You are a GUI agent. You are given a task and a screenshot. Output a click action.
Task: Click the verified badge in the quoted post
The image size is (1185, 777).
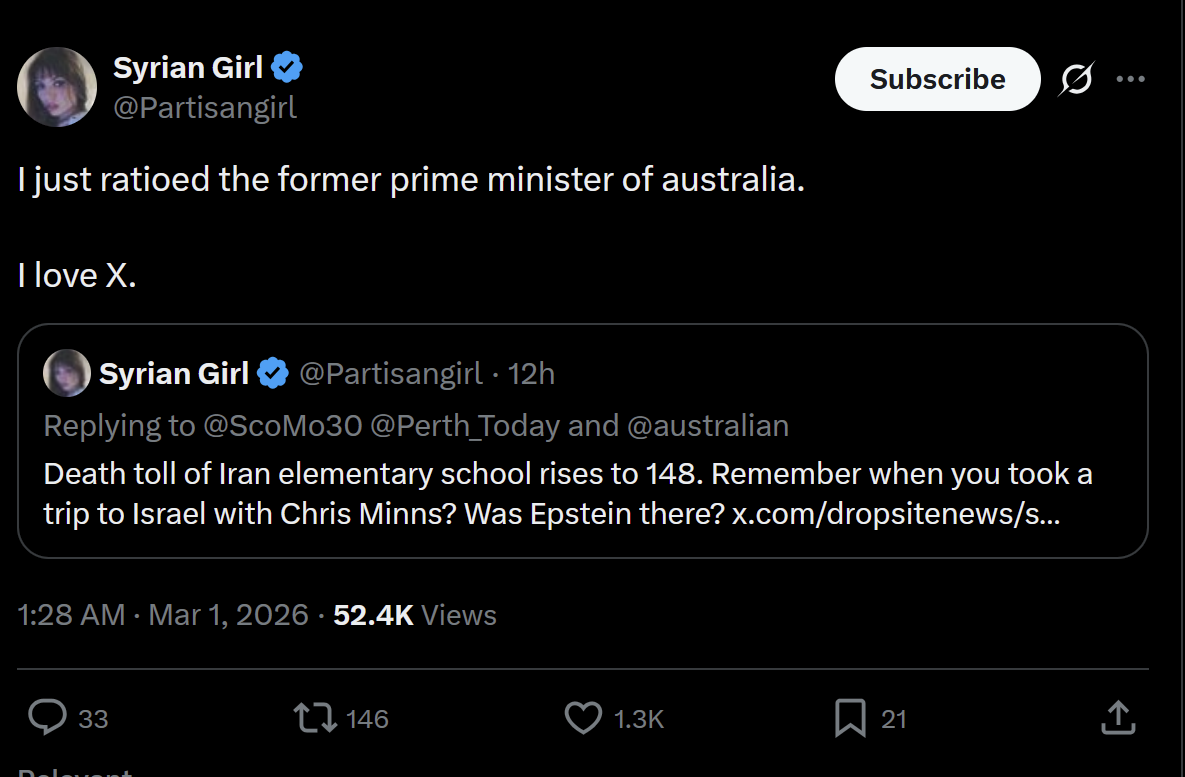click(273, 374)
